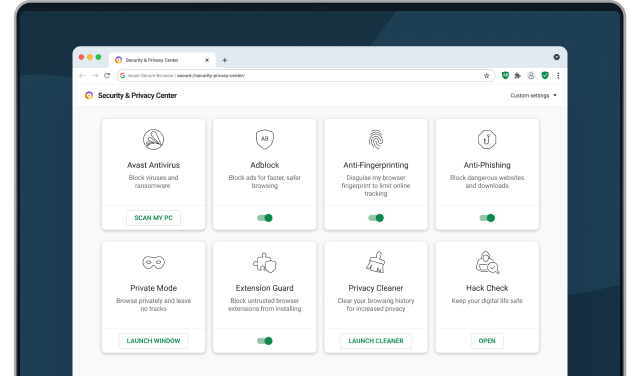Click the Adblock title text
Image resolution: width=640 pixels, height=376 pixels.
coord(264,165)
